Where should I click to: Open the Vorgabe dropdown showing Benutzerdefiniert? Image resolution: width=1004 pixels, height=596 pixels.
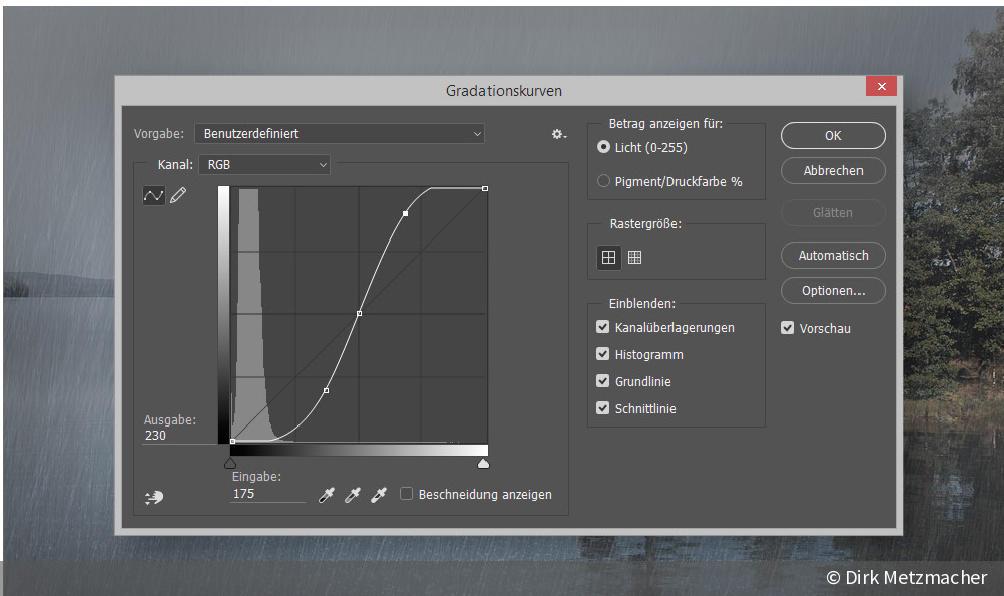(x=340, y=133)
